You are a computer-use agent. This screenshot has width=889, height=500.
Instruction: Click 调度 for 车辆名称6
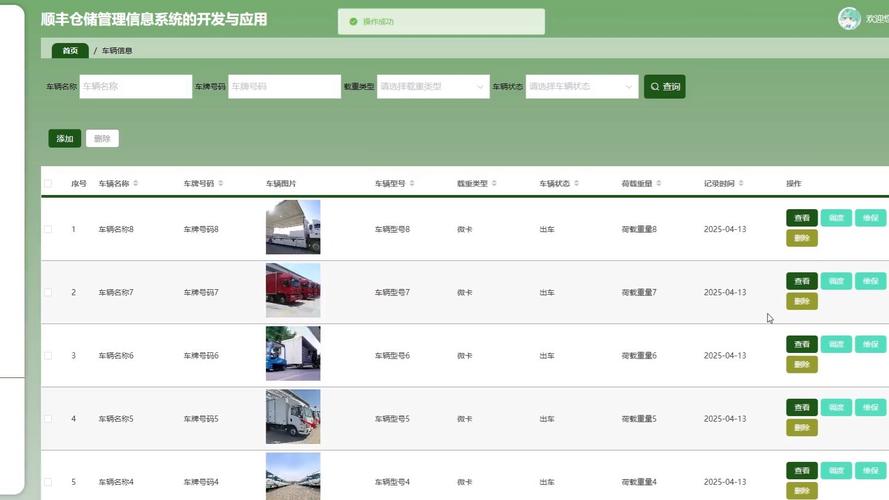point(836,344)
